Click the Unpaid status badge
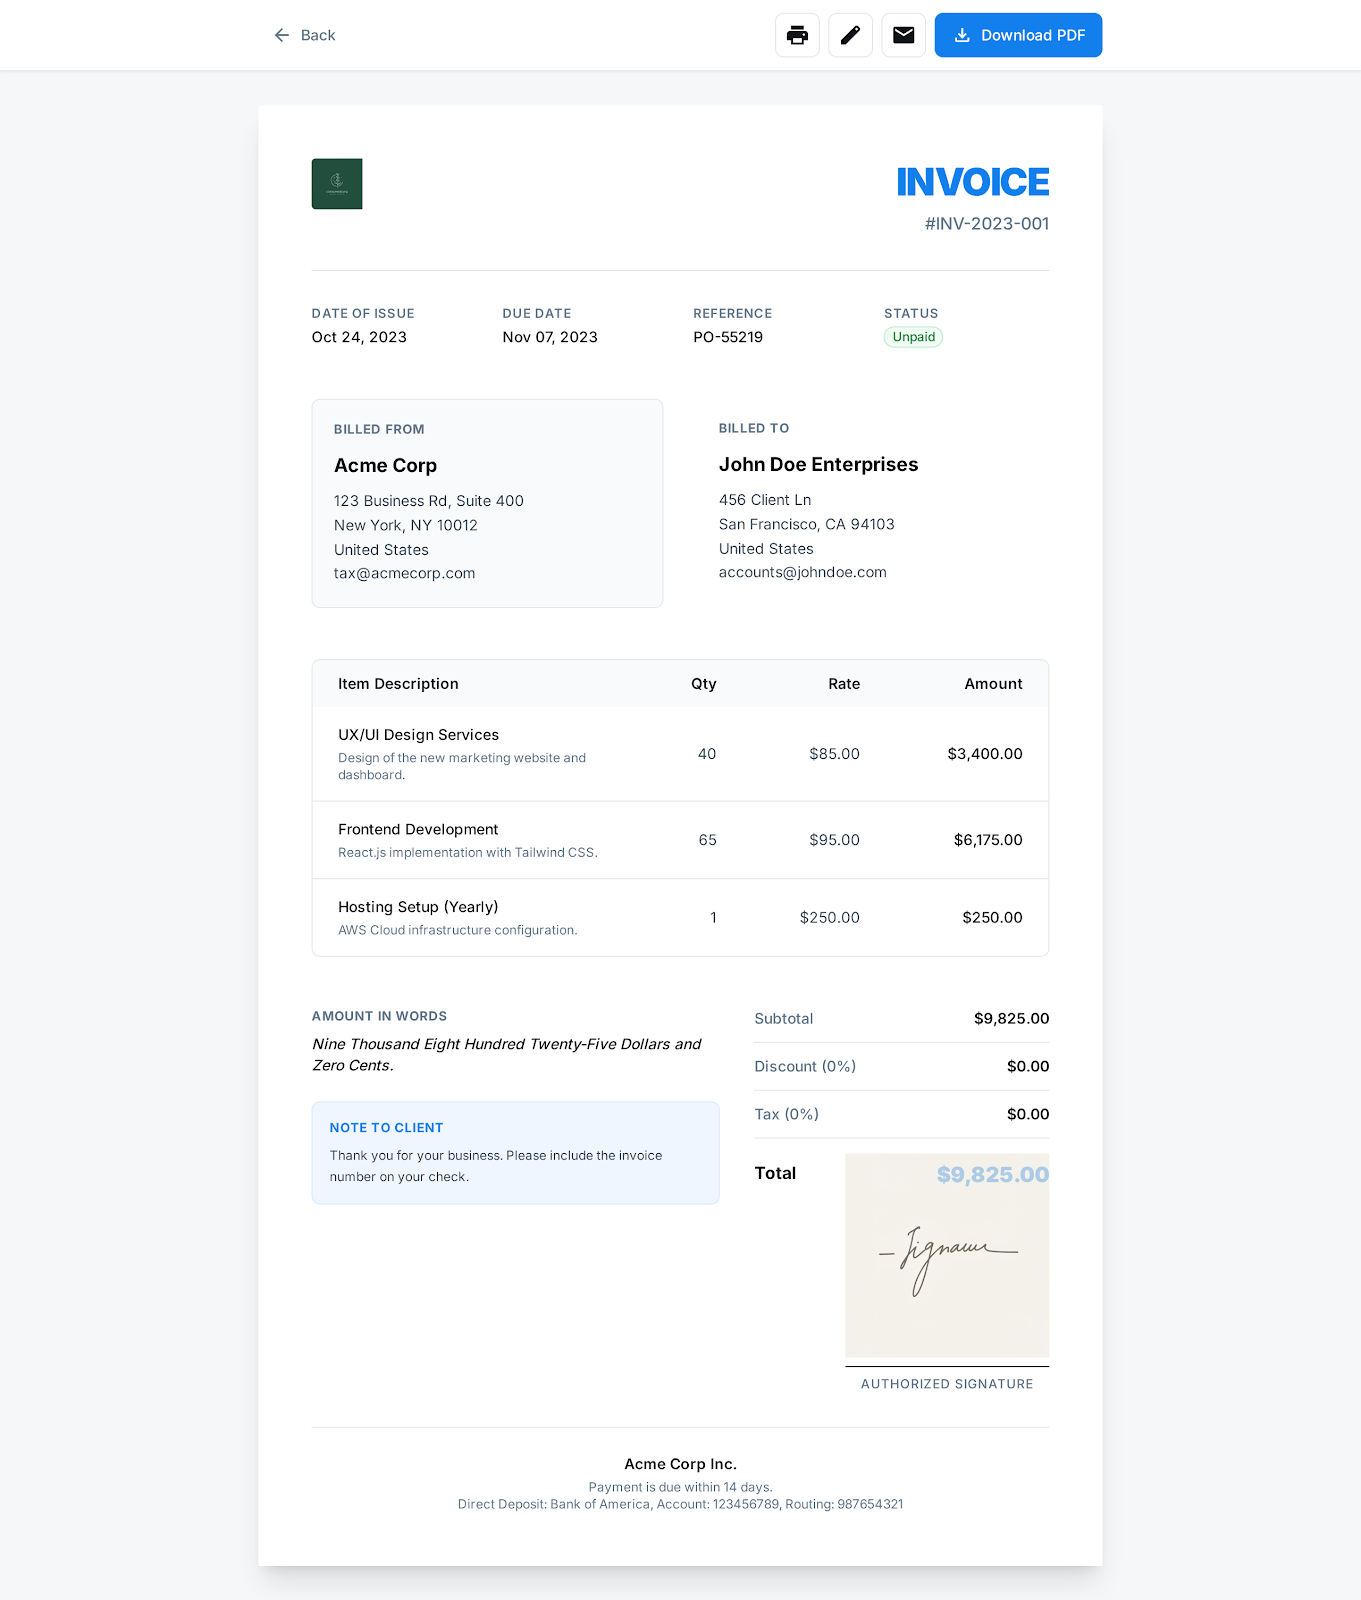This screenshot has height=1600, width=1361. click(x=913, y=337)
